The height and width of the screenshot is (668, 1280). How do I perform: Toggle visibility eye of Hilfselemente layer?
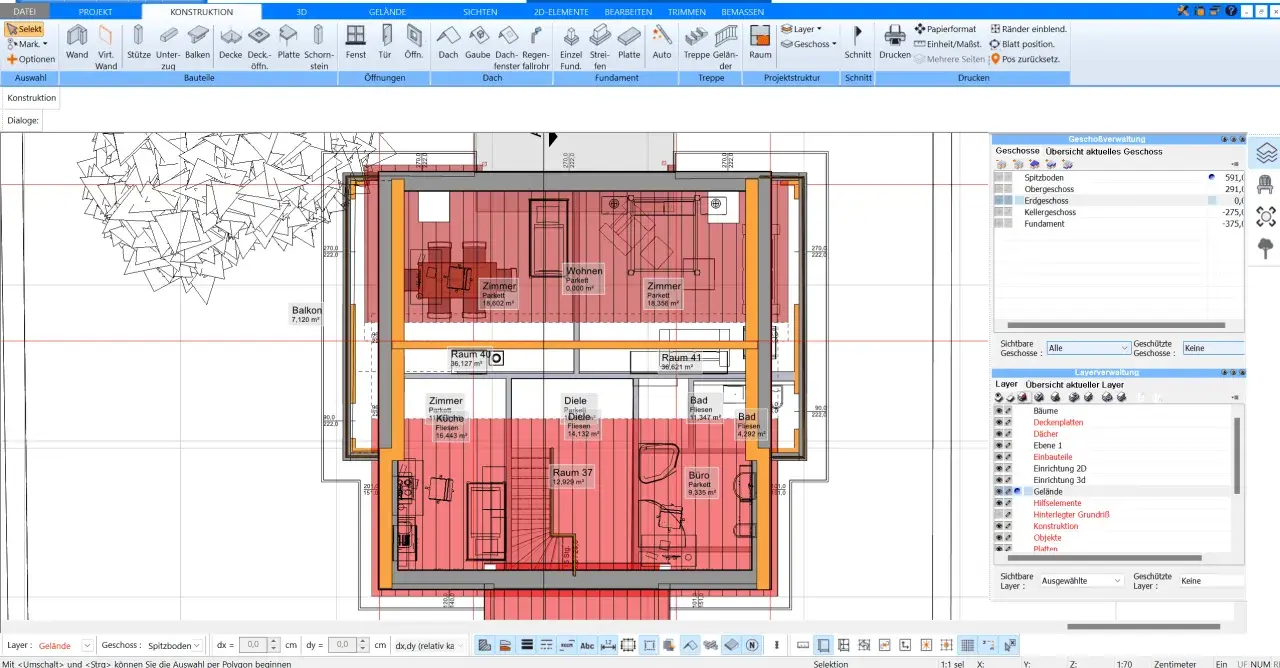(x=998, y=503)
